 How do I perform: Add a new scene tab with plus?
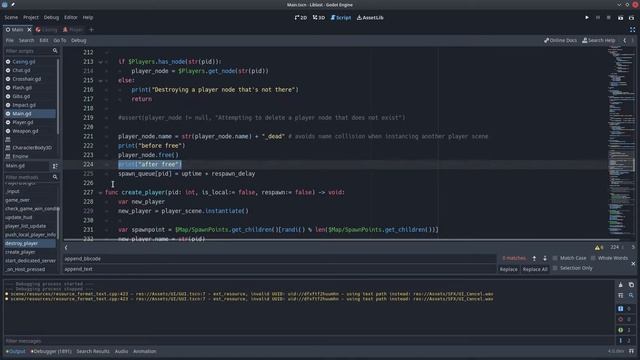tap(91, 30)
